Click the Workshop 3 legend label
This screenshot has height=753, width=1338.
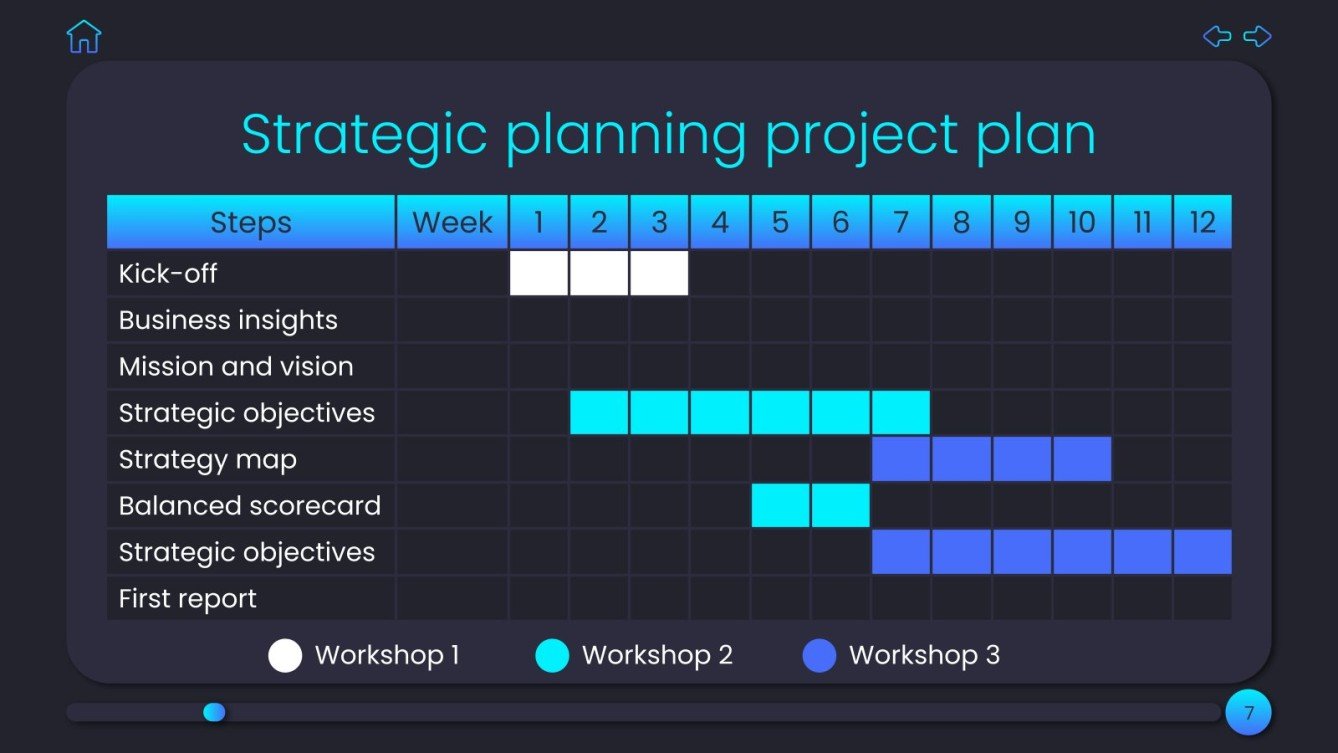click(x=924, y=655)
